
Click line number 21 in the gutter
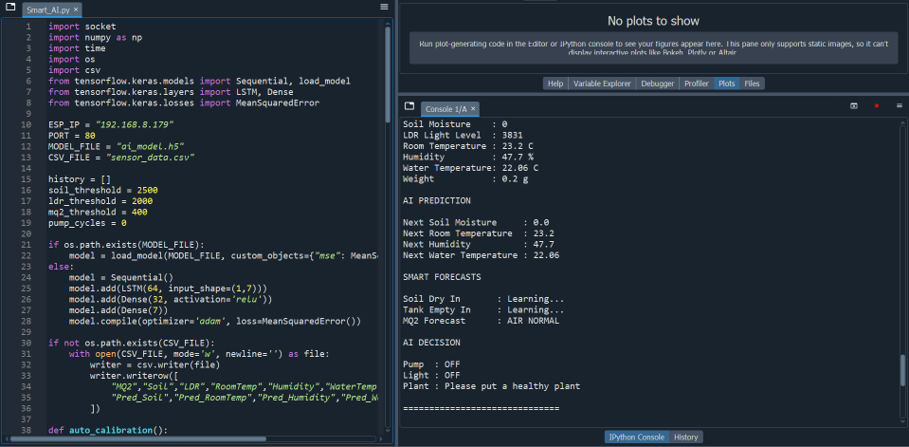[27, 245]
